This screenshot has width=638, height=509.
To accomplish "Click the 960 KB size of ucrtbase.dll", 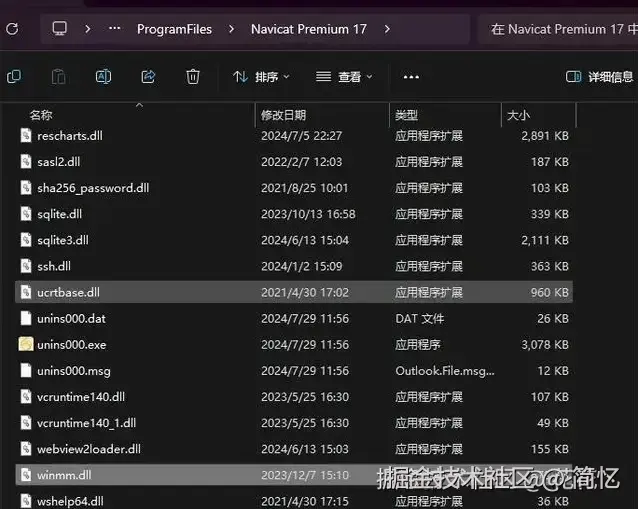I will click(x=549, y=292).
